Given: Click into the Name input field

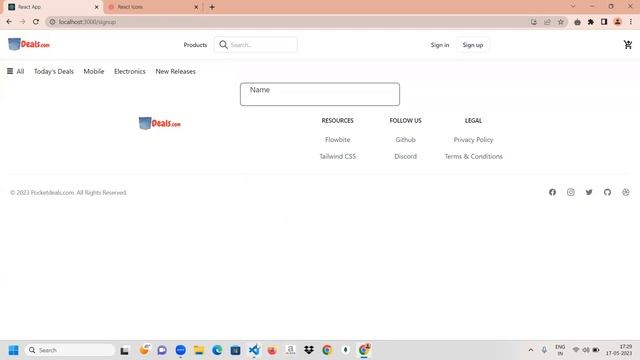Looking at the screenshot, I should [320, 94].
